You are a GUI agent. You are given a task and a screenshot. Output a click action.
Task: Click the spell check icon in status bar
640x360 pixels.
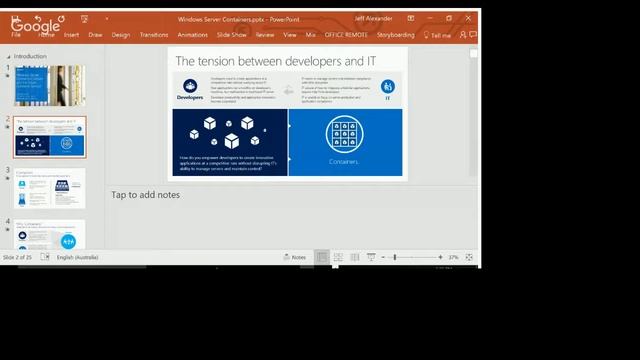[x=45, y=257]
